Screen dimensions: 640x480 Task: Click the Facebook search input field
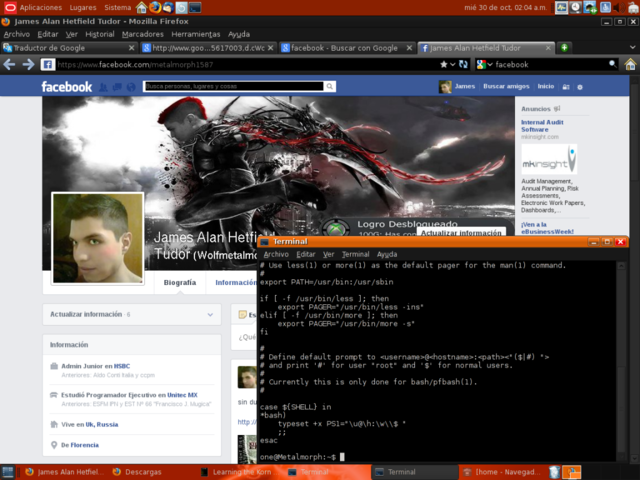tap(234, 86)
